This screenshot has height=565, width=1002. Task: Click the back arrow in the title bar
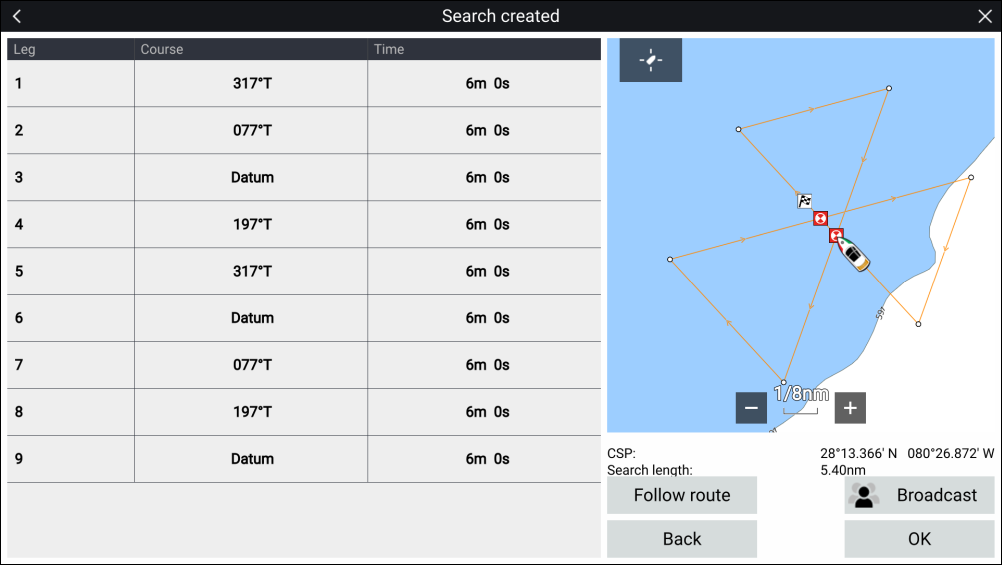pyautogui.click(x=17, y=16)
